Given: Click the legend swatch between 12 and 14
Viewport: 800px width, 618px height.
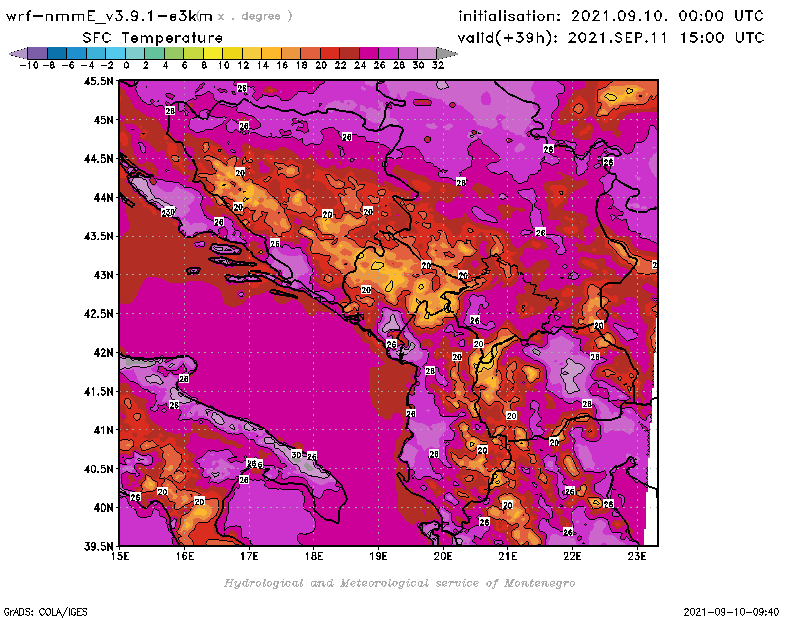Looking at the screenshot, I should tap(252, 53).
